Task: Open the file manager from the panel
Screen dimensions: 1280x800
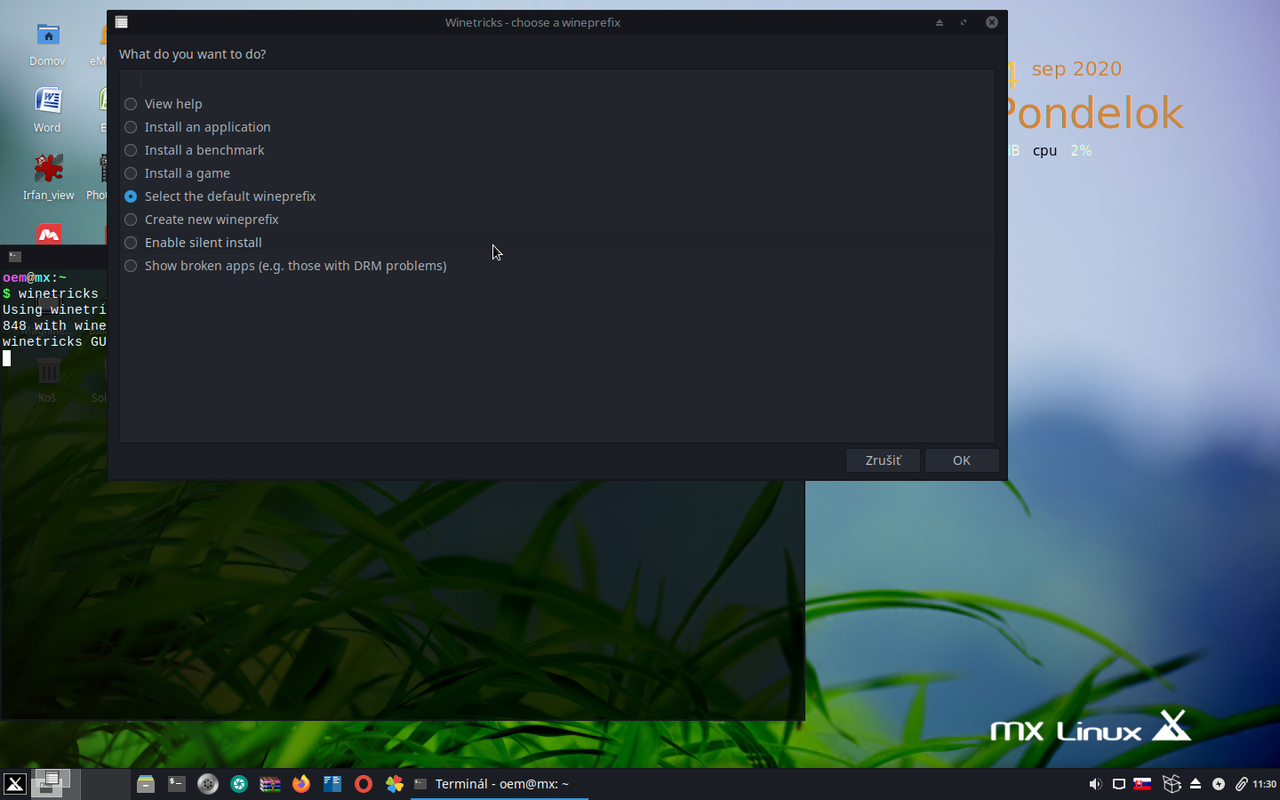Action: 146,784
